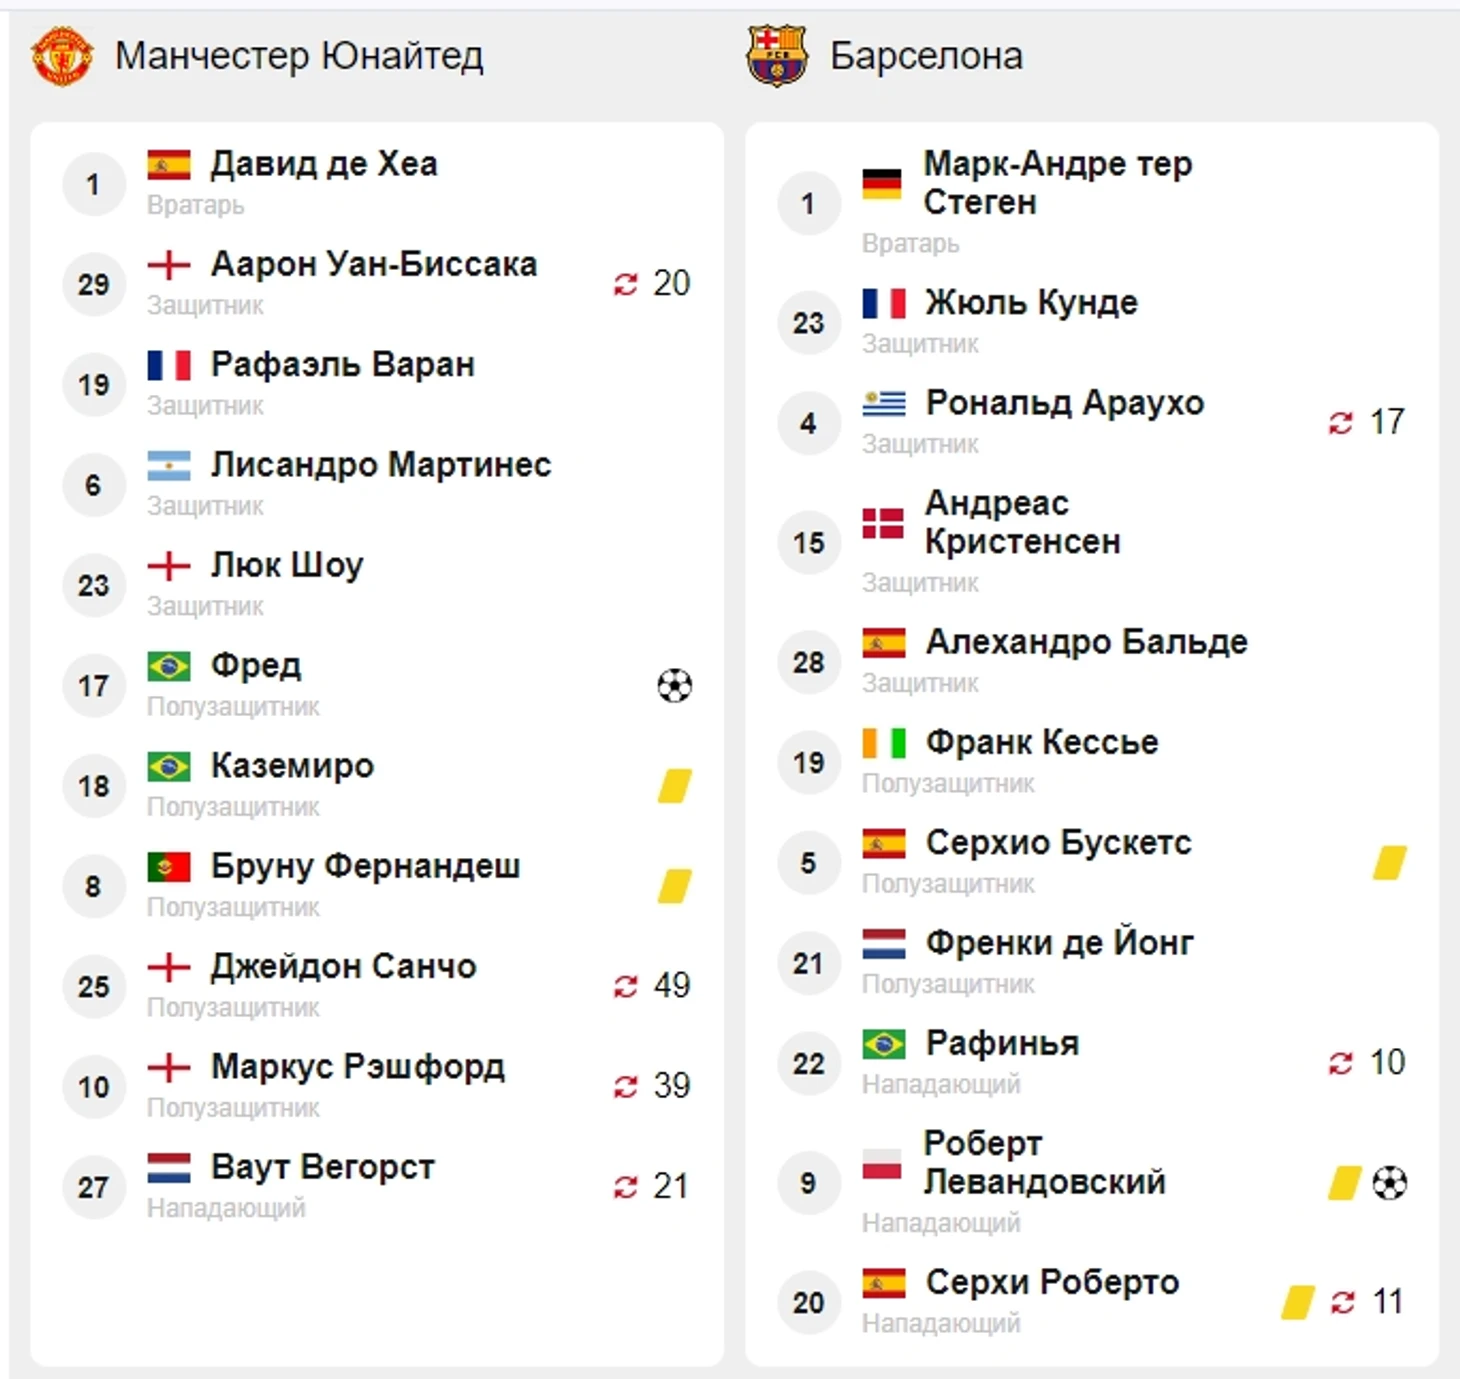Image resolution: width=1460 pixels, height=1379 pixels.
Task: Click Каземиро's yellow card icon
Action: tap(675, 786)
